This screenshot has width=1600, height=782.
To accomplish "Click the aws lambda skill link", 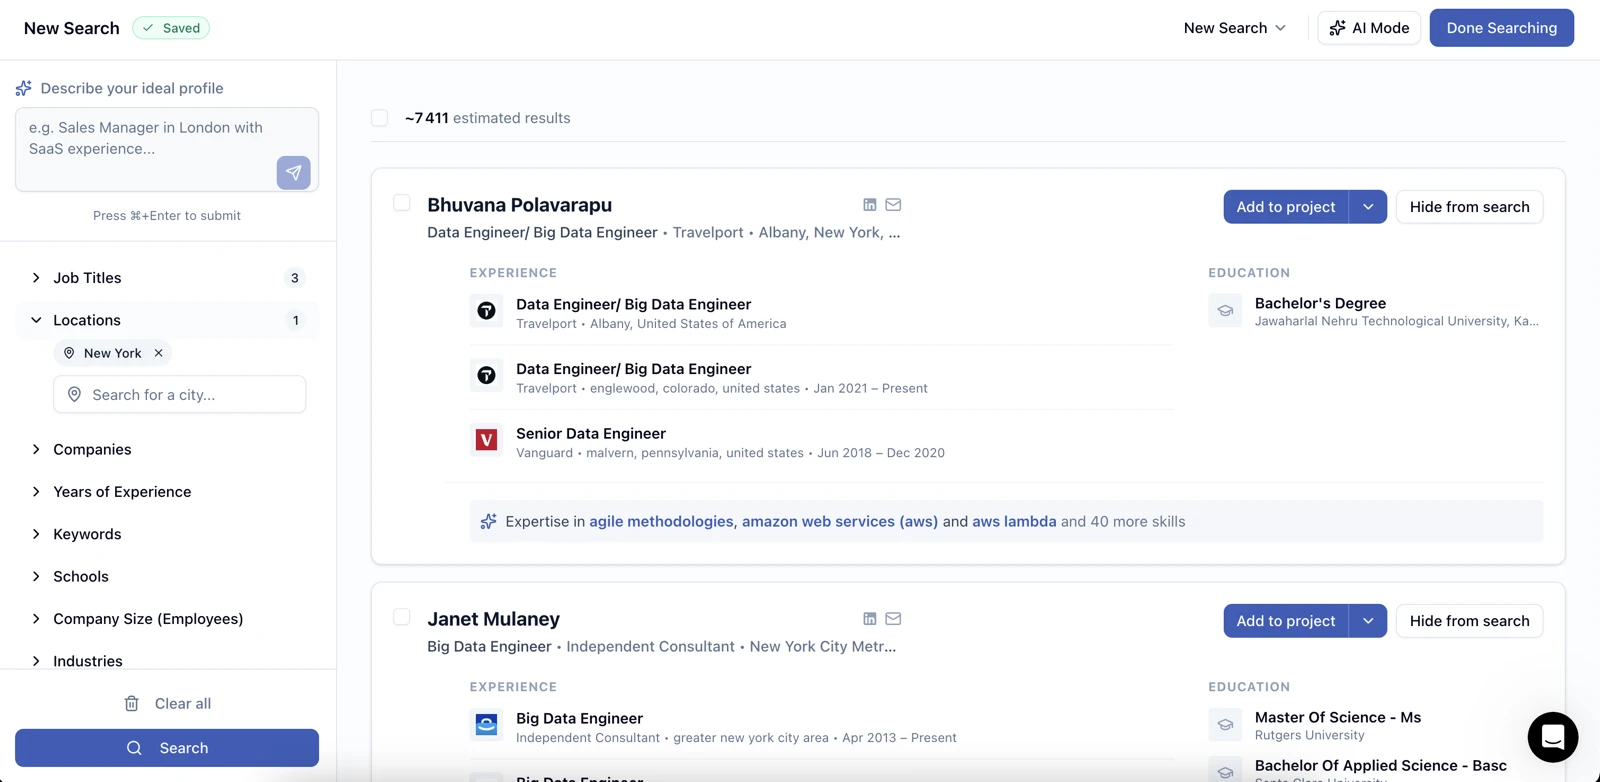I will (x=1014, y=521).
